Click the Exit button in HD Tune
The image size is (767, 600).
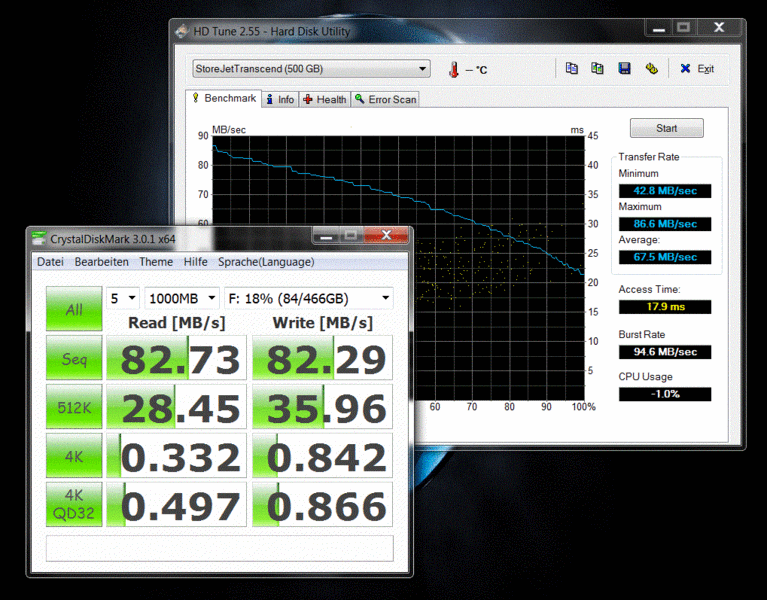[x=698, y=69]
